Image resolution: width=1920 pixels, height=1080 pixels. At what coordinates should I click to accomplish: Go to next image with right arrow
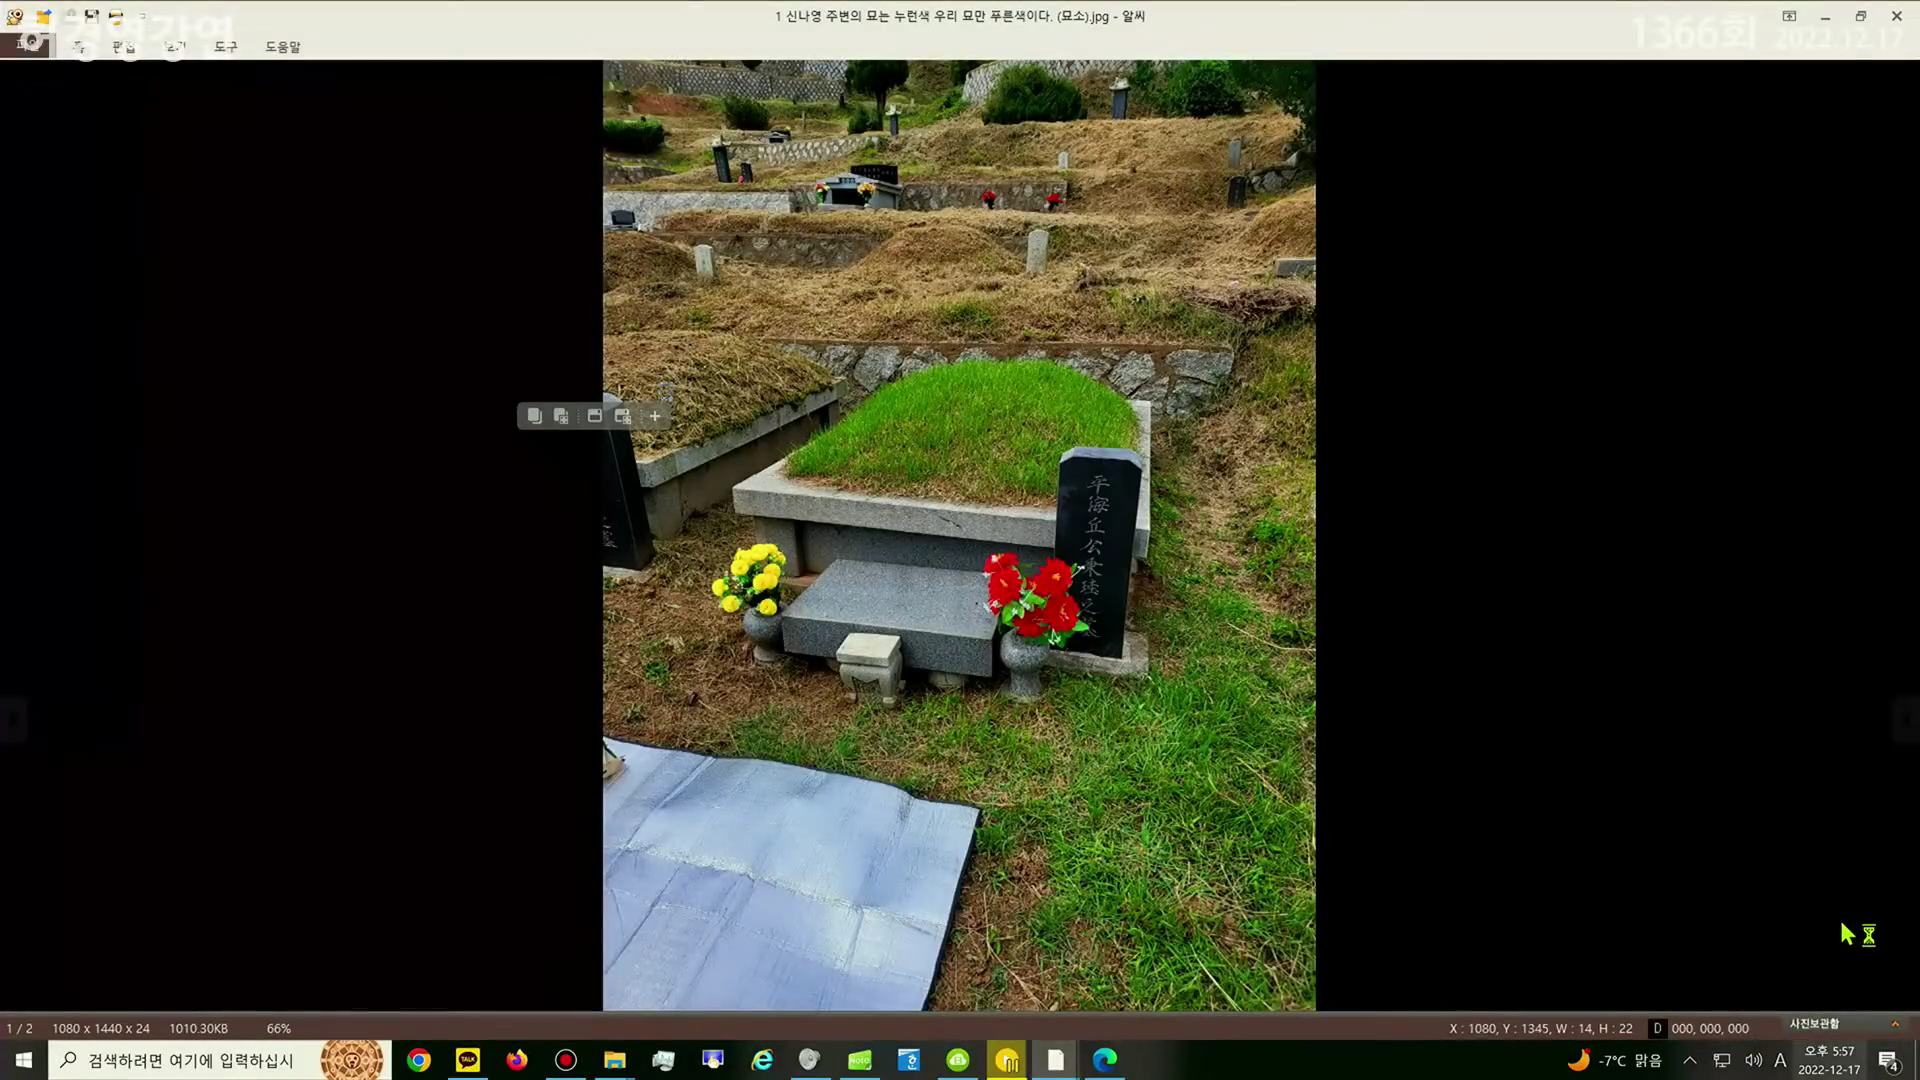click(1906, 719)
